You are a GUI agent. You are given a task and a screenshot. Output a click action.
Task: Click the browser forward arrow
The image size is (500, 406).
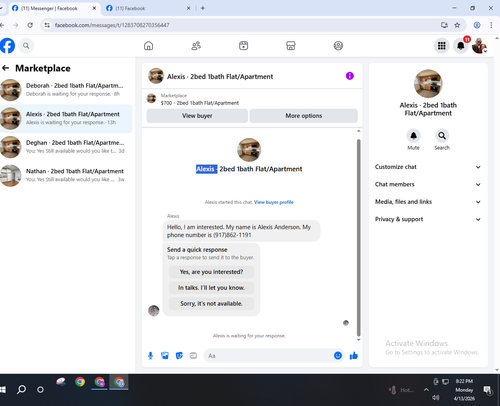pyautogui.click(x=16, y=25)
